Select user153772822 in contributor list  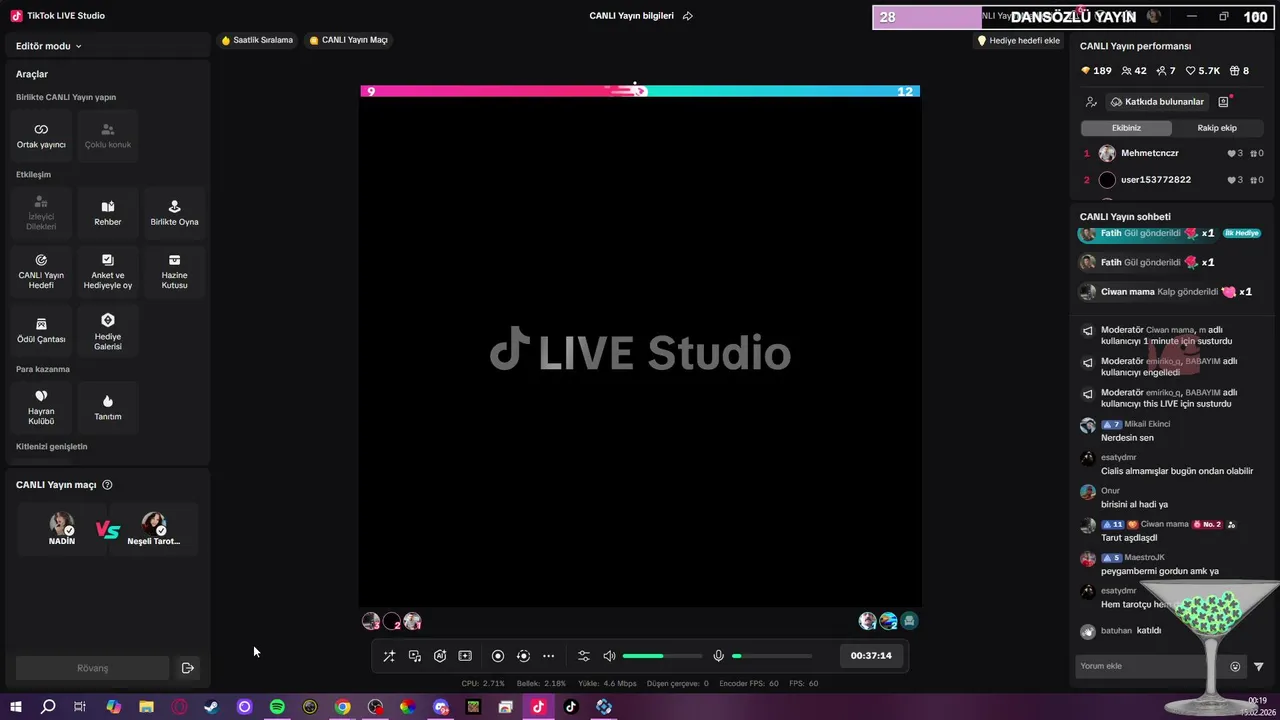(1172, 180)
